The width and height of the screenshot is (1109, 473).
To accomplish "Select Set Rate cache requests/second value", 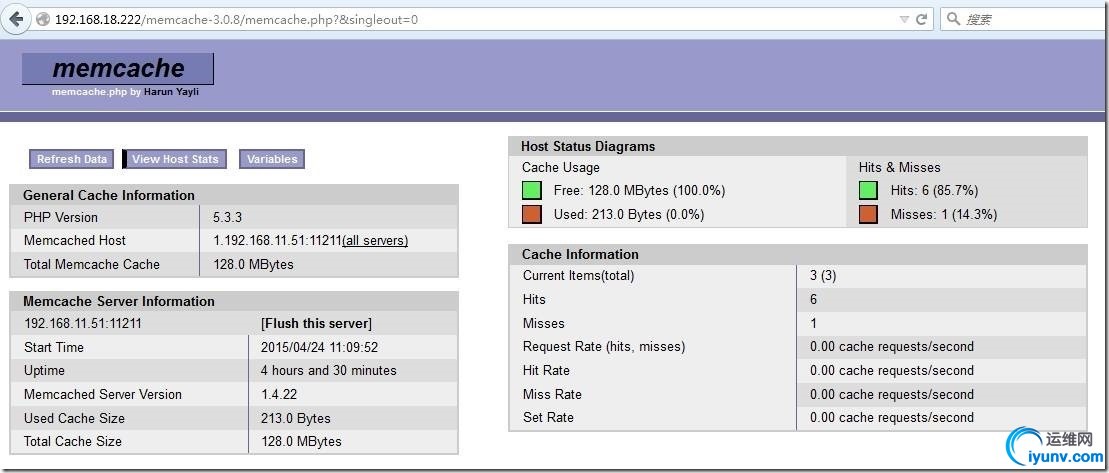I will click(892, 418).
